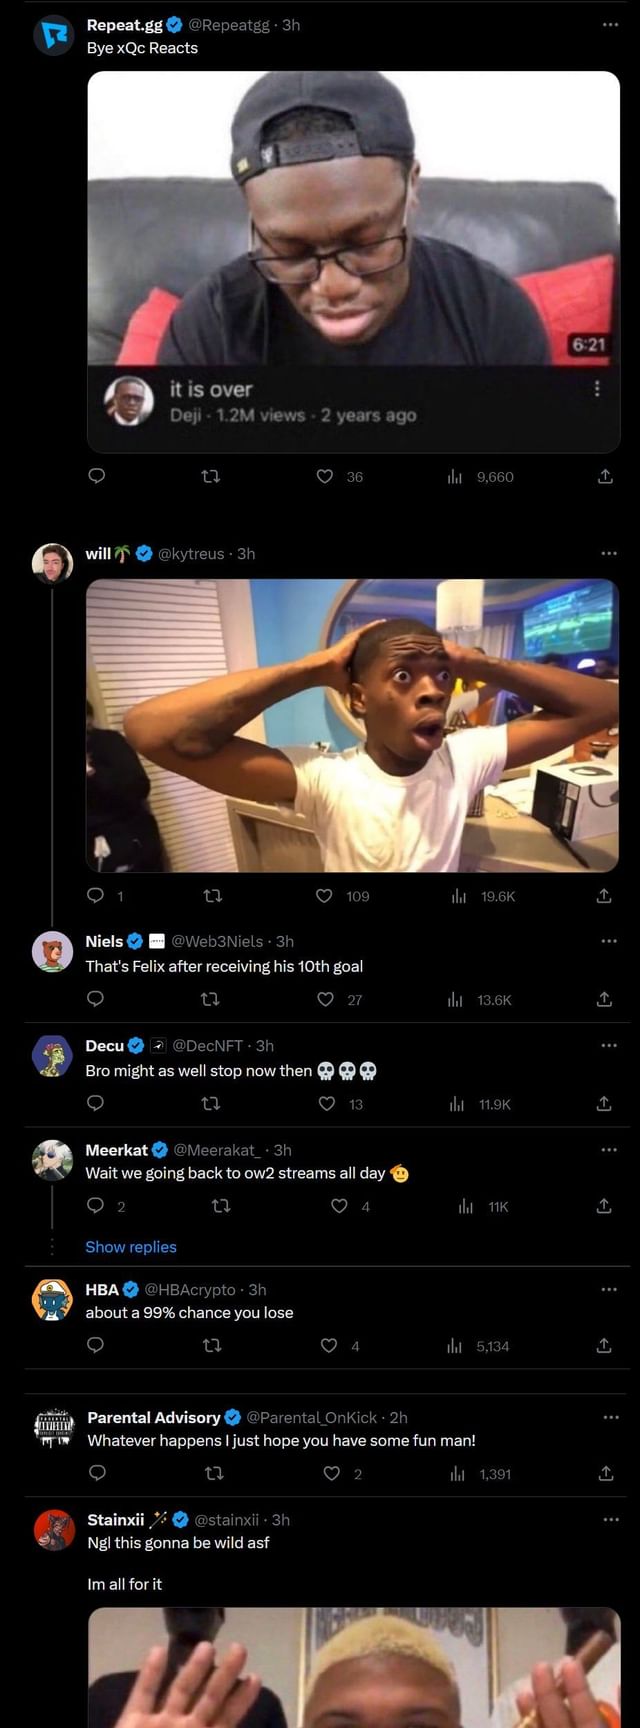The height and width of the screenshot is (1728, 640).
Task: Open @kytreus profile from the handle
Action: 194,553
